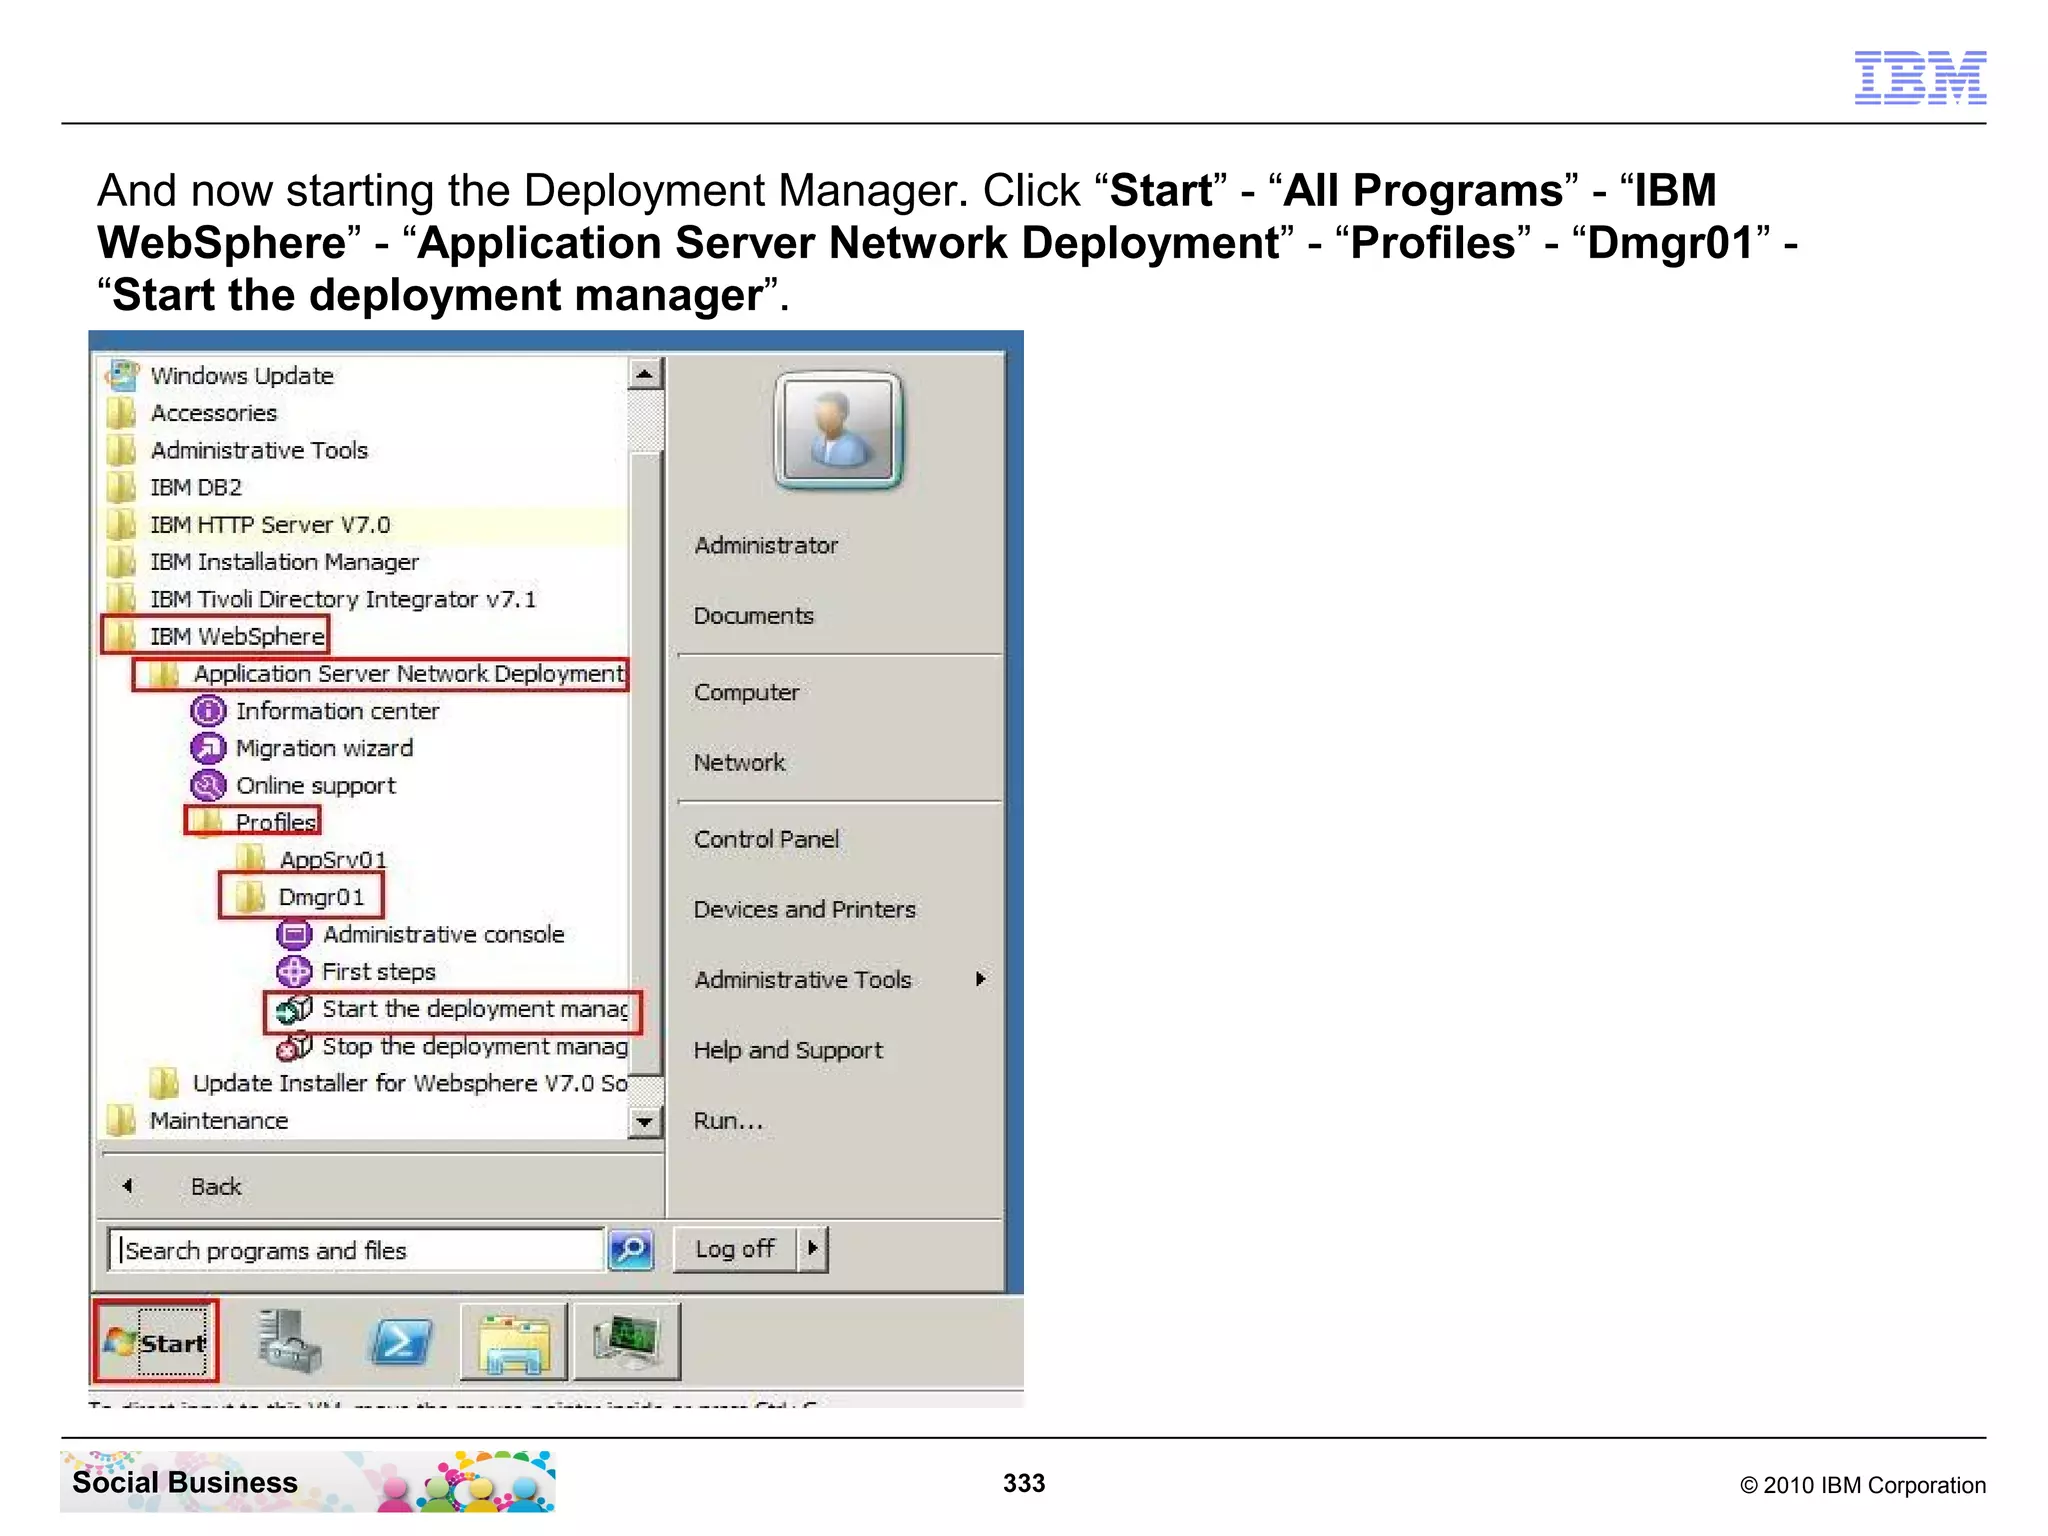
Task: Click the scrollbar down arrow in programs list
Action: 645,1122
